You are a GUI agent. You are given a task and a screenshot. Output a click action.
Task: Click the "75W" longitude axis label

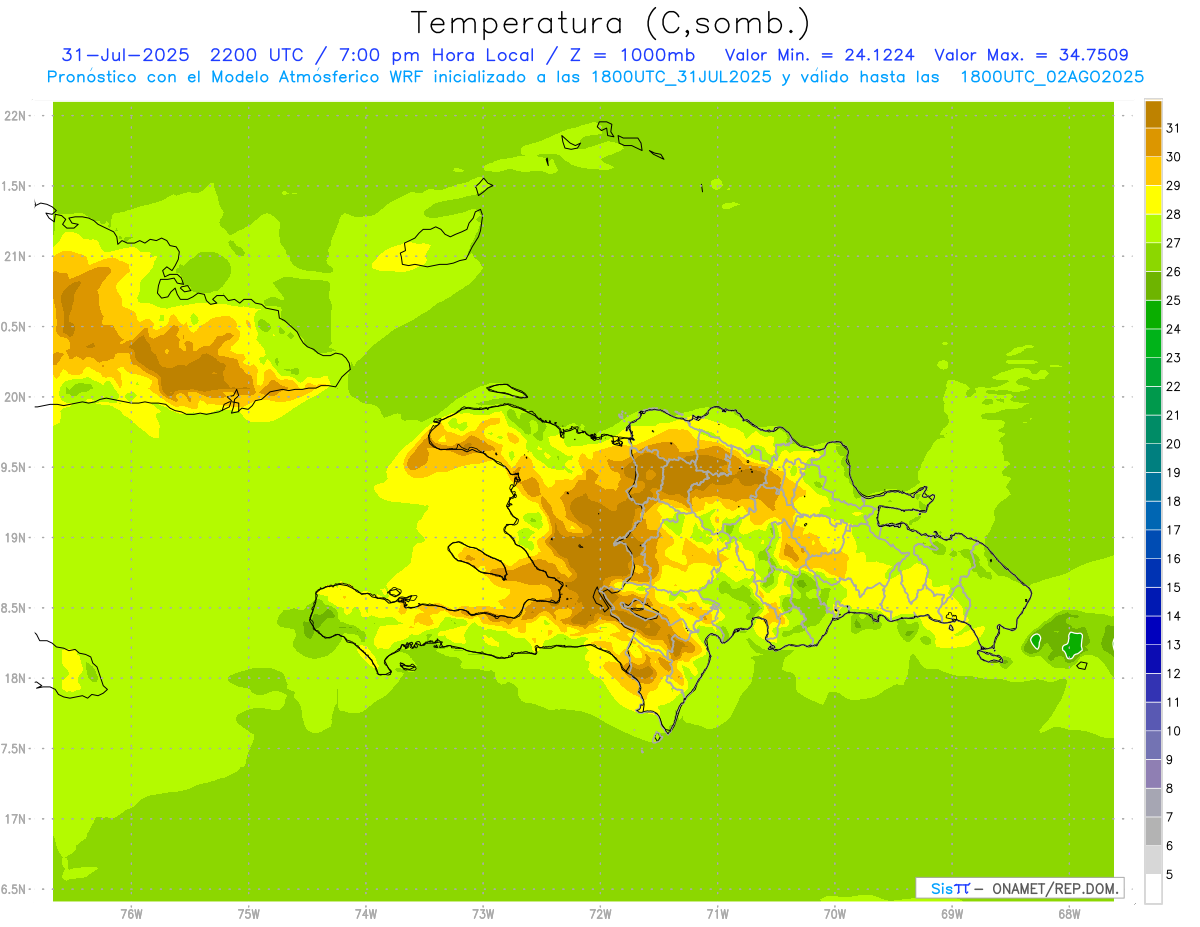249,914
